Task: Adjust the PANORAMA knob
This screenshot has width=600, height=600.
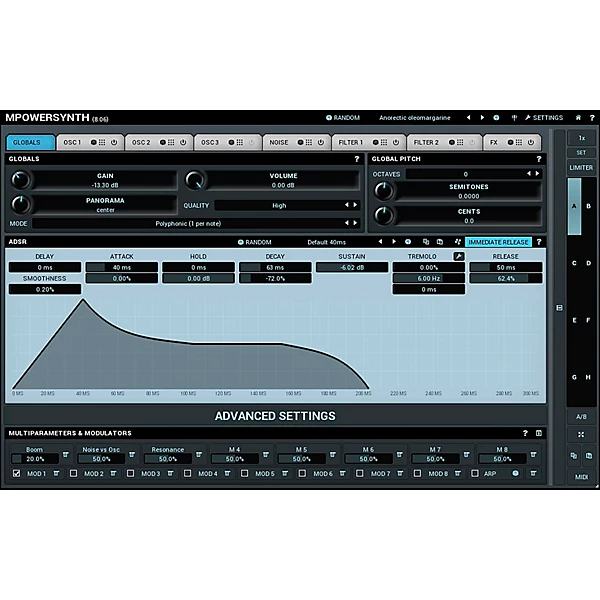Action: 20,205
